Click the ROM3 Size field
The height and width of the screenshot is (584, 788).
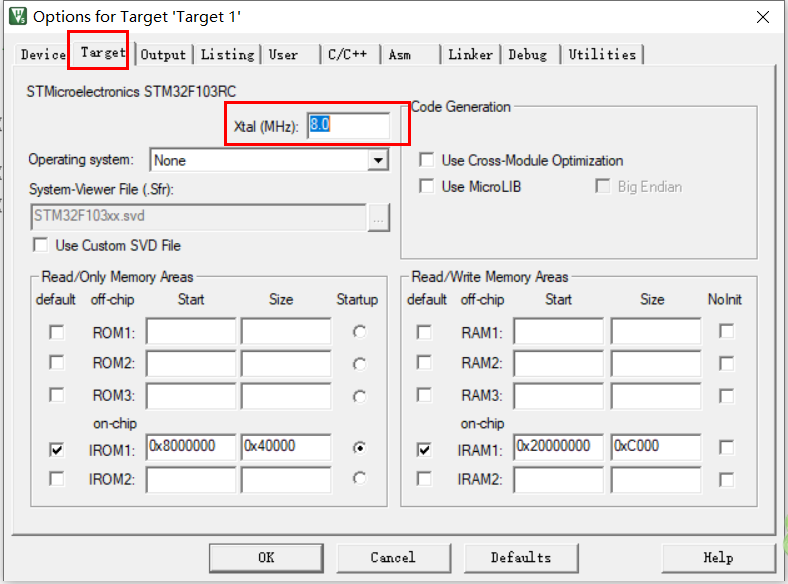(286, 396)
